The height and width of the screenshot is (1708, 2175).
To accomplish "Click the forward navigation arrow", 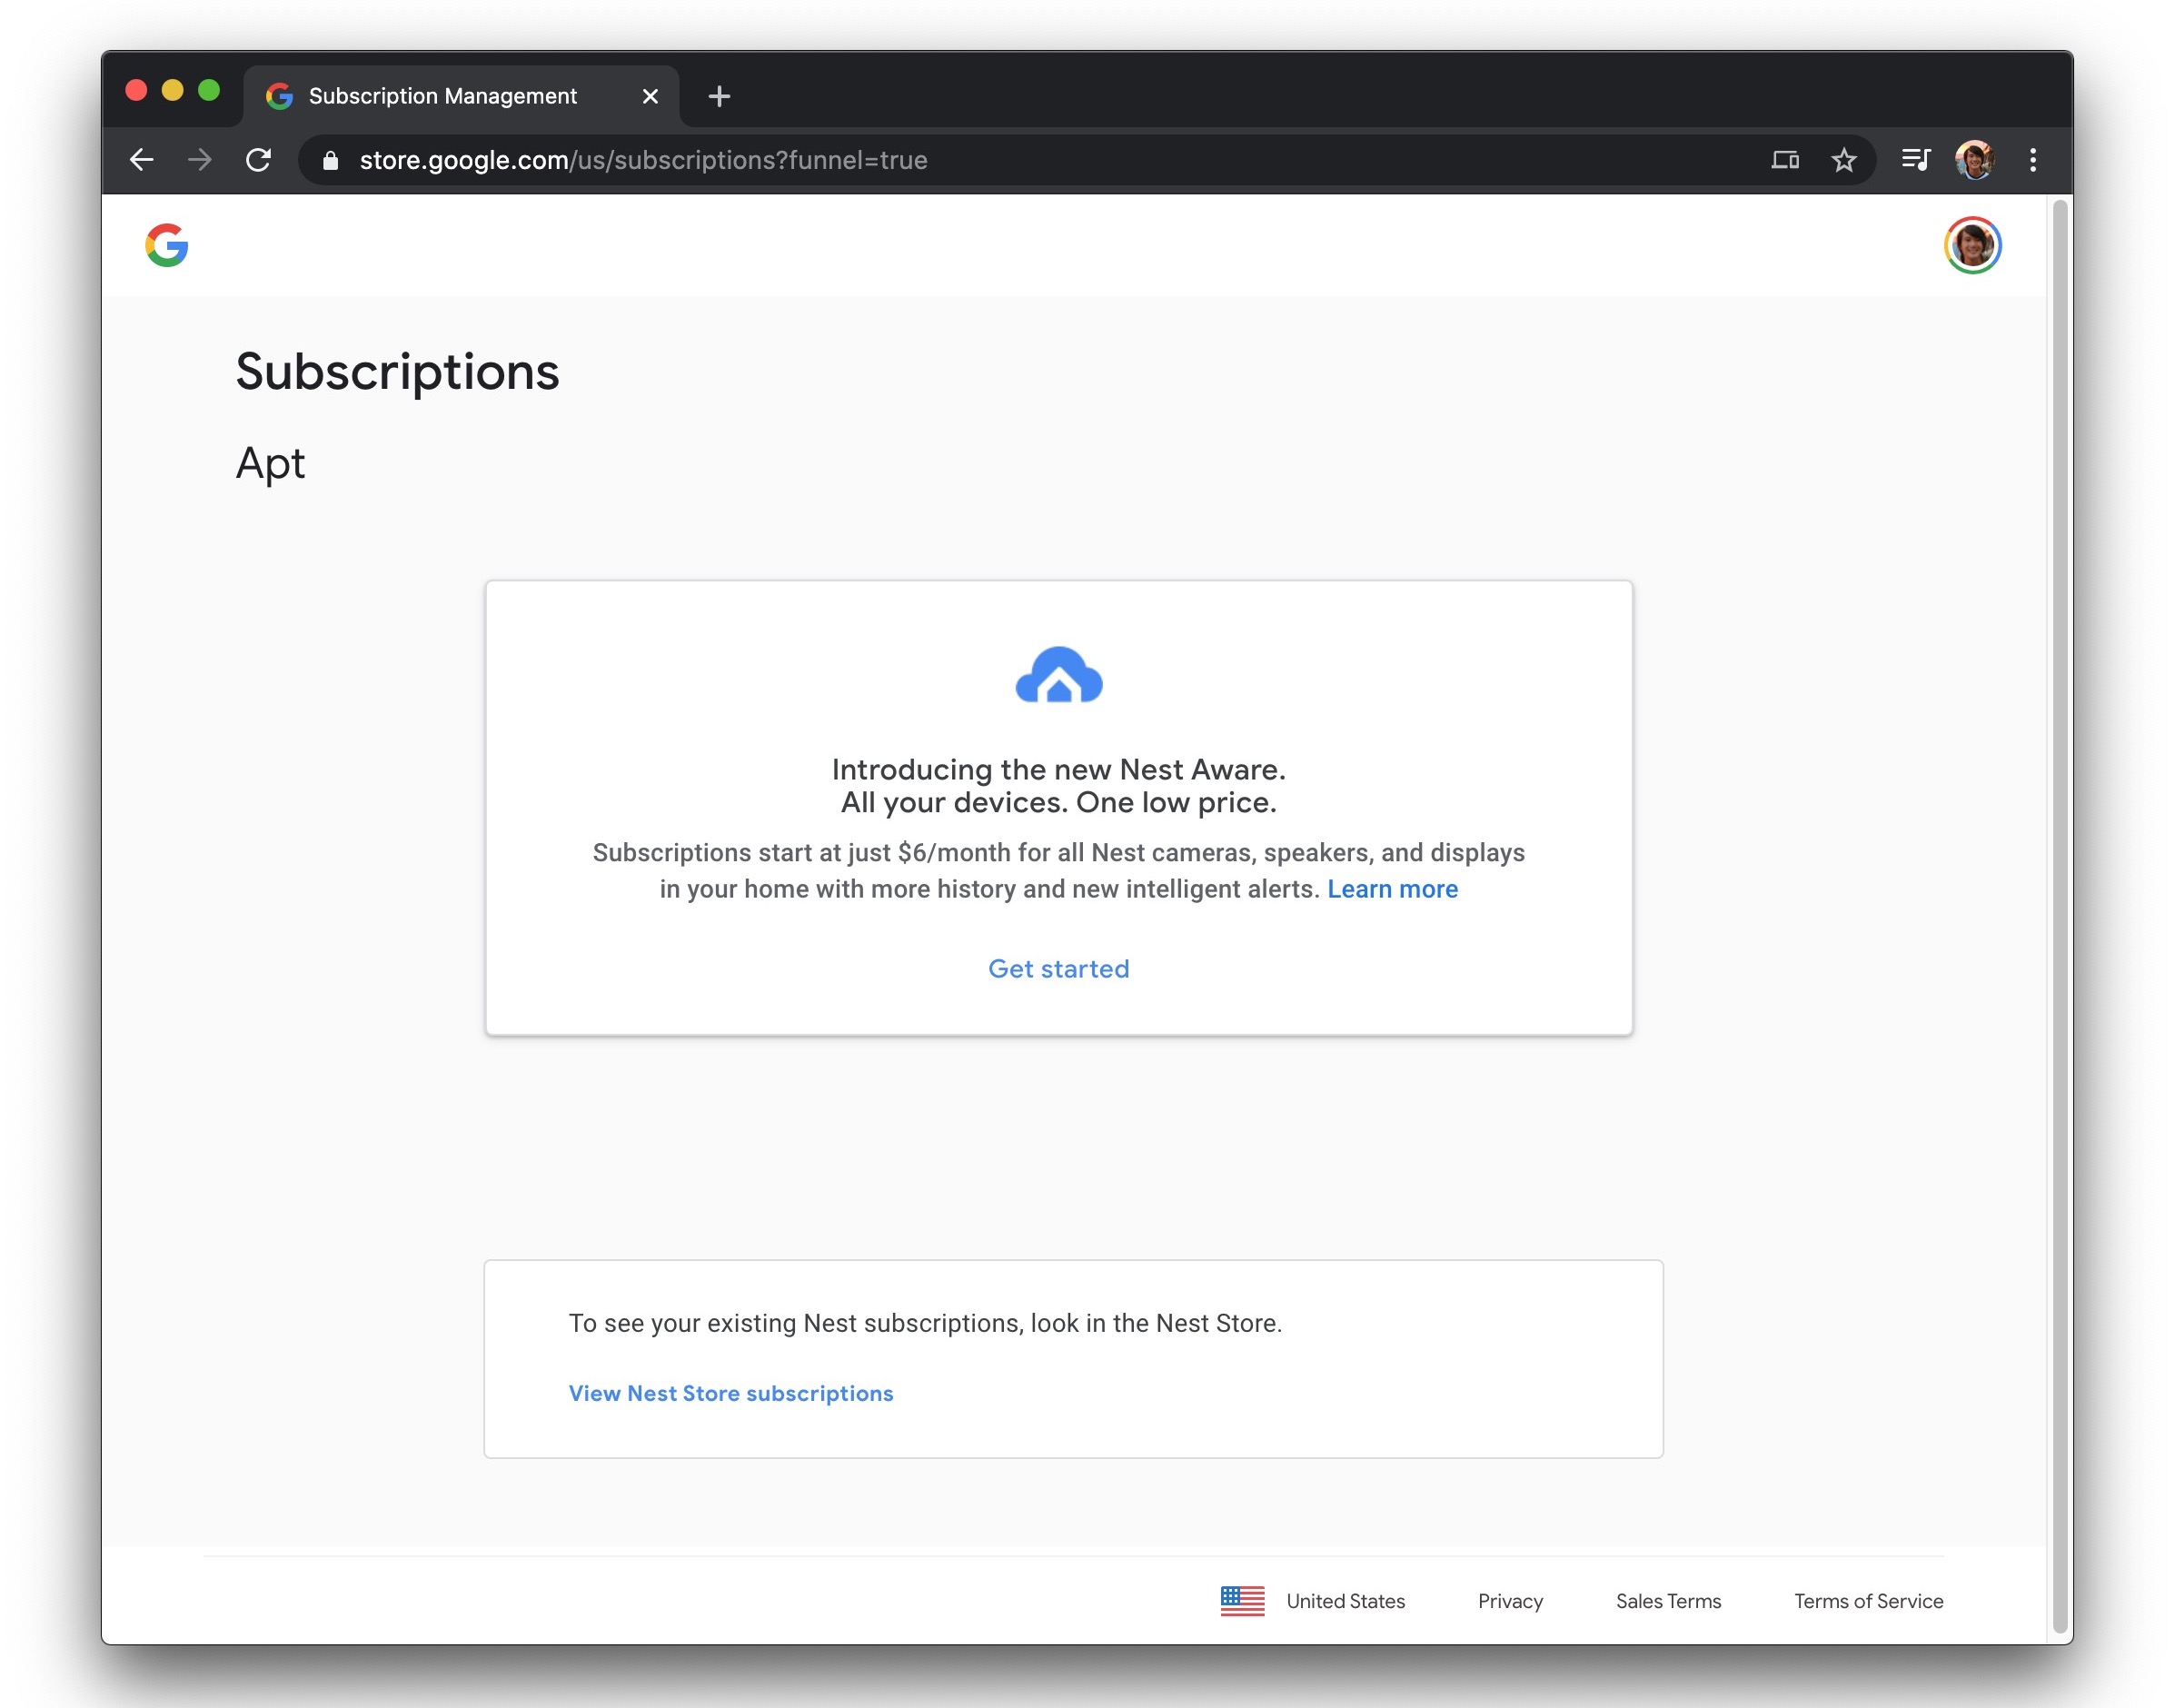I will 200,159.
